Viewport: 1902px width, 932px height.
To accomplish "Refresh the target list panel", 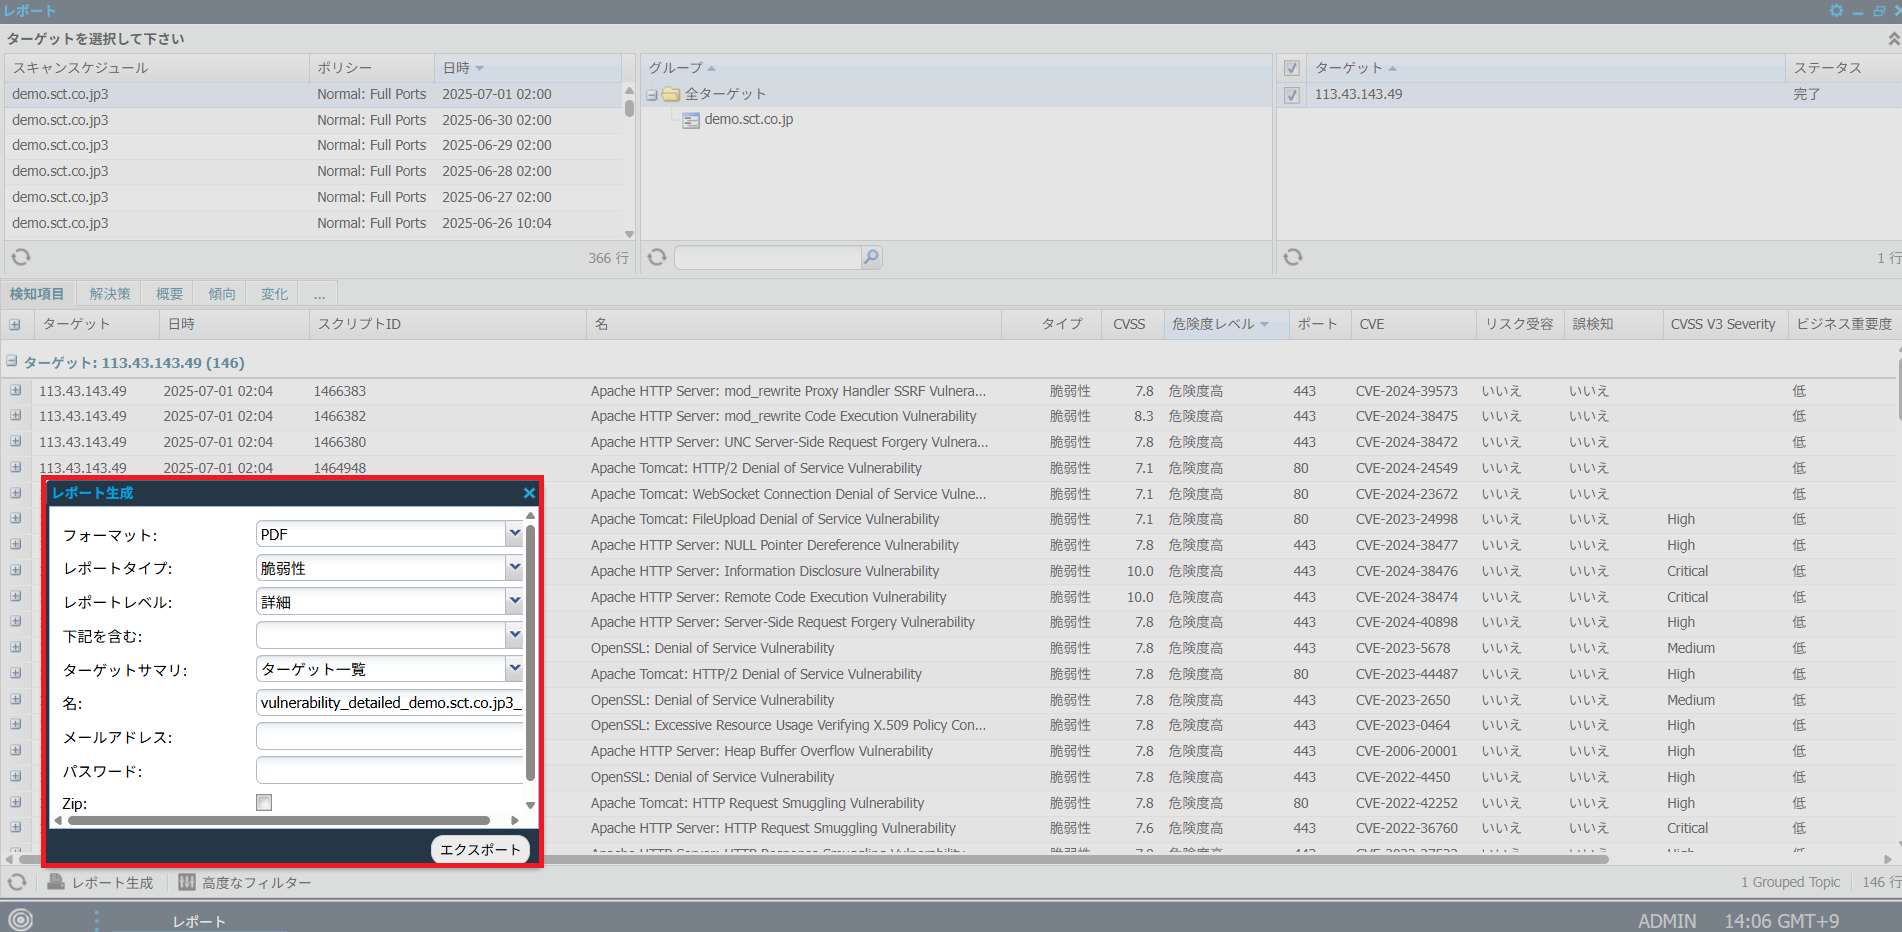I will coord(1293,258).
